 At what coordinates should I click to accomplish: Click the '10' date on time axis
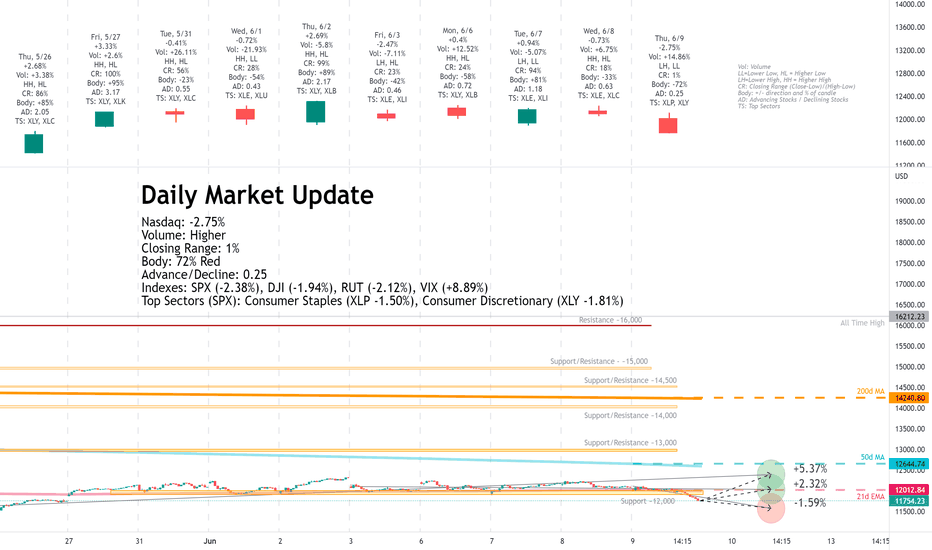(732, 541)
